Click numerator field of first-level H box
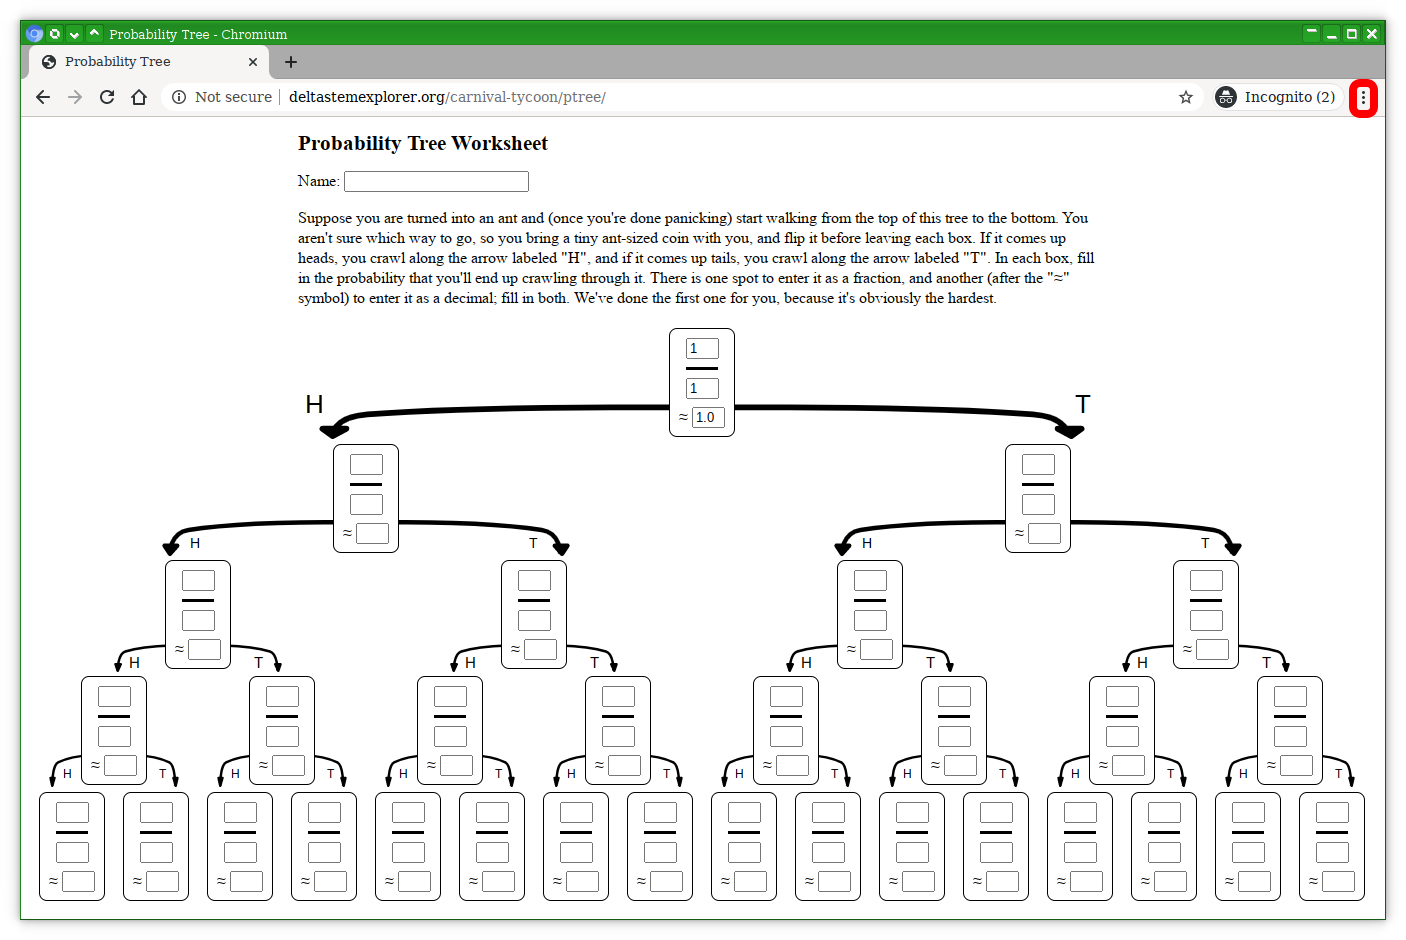The height and width of the screenshot is (940, 1406). click(x=366, y=464)
